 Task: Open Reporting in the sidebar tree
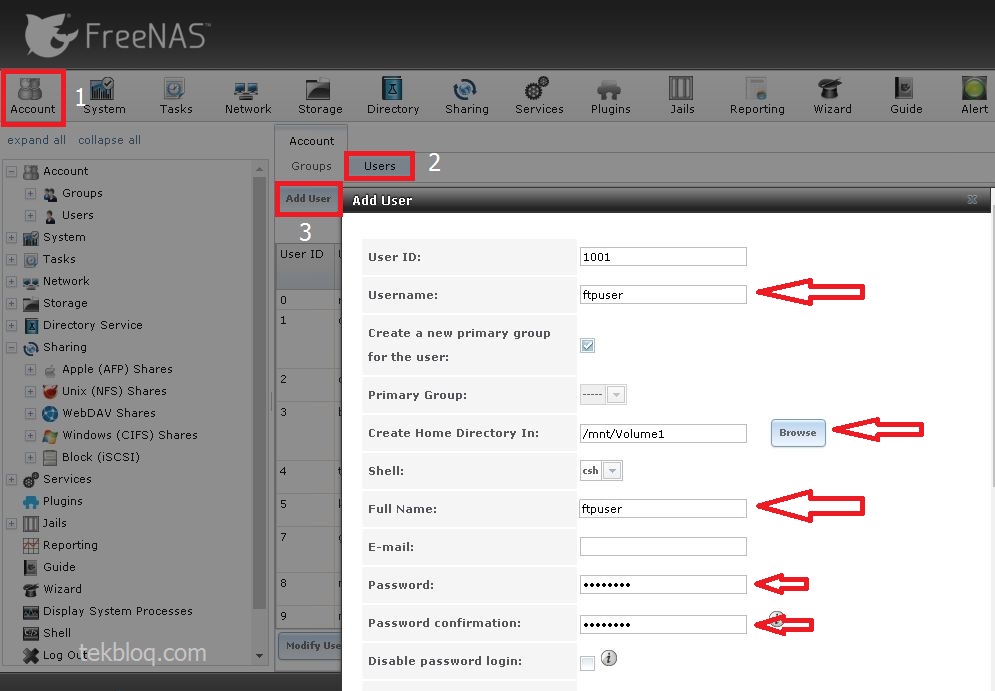[x=70, y=545]
